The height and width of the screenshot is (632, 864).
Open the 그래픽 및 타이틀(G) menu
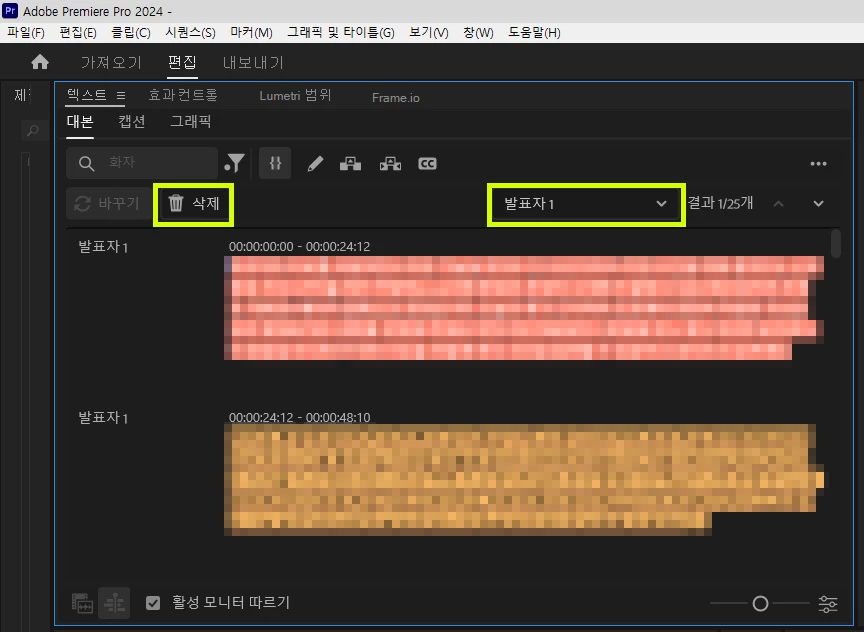(x=341, y=33)
